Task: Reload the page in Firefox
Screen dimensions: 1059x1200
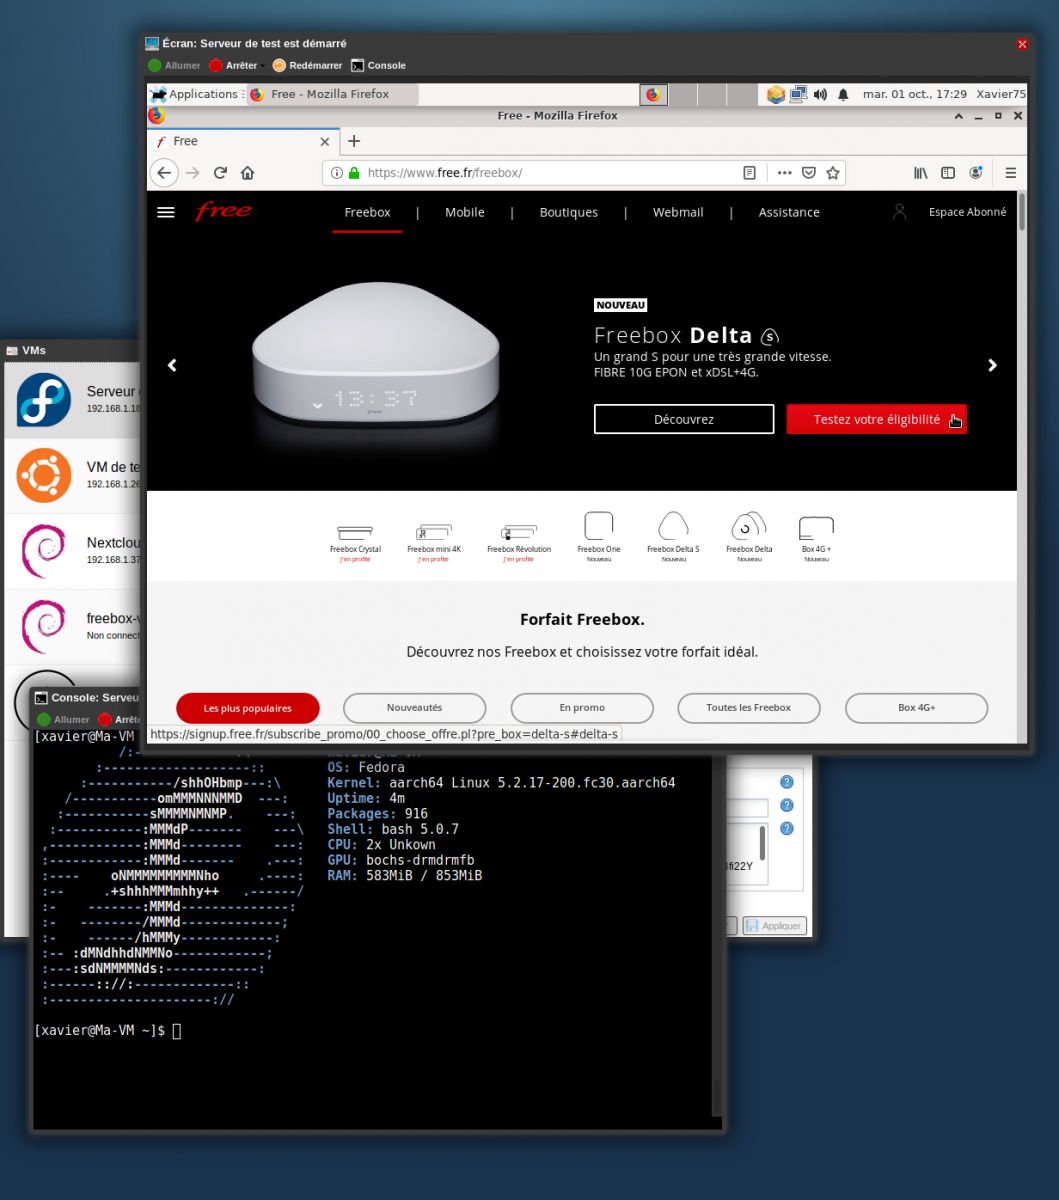Action: coord(220,173)
